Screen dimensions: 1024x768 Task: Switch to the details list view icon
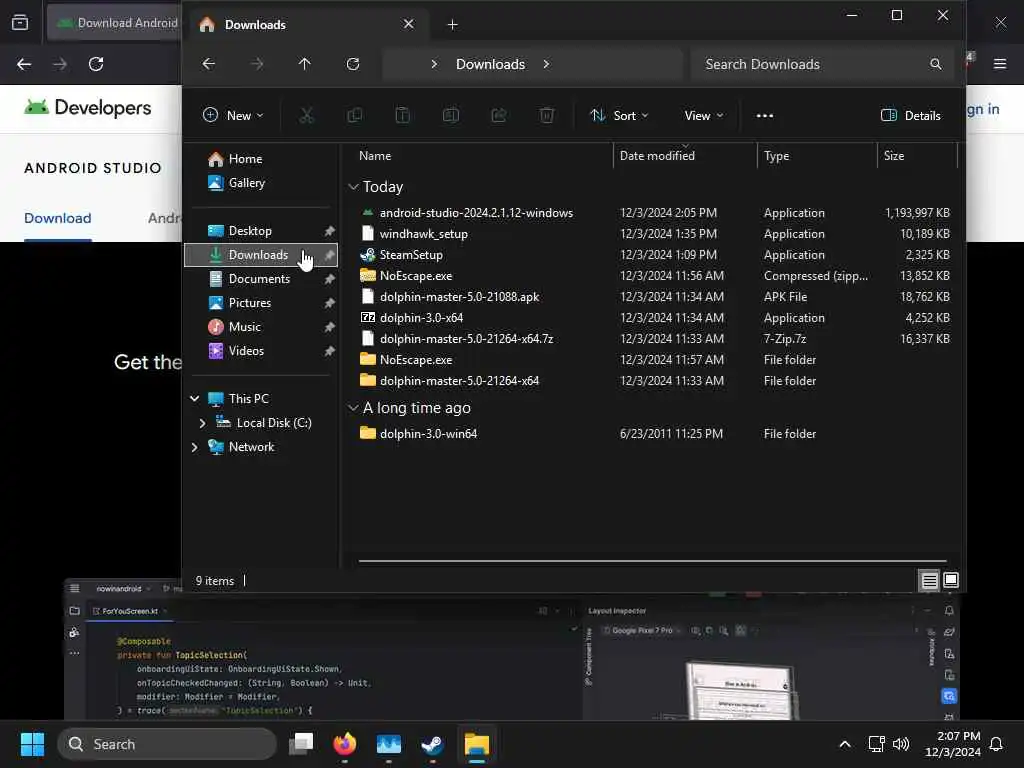[929, 580]
